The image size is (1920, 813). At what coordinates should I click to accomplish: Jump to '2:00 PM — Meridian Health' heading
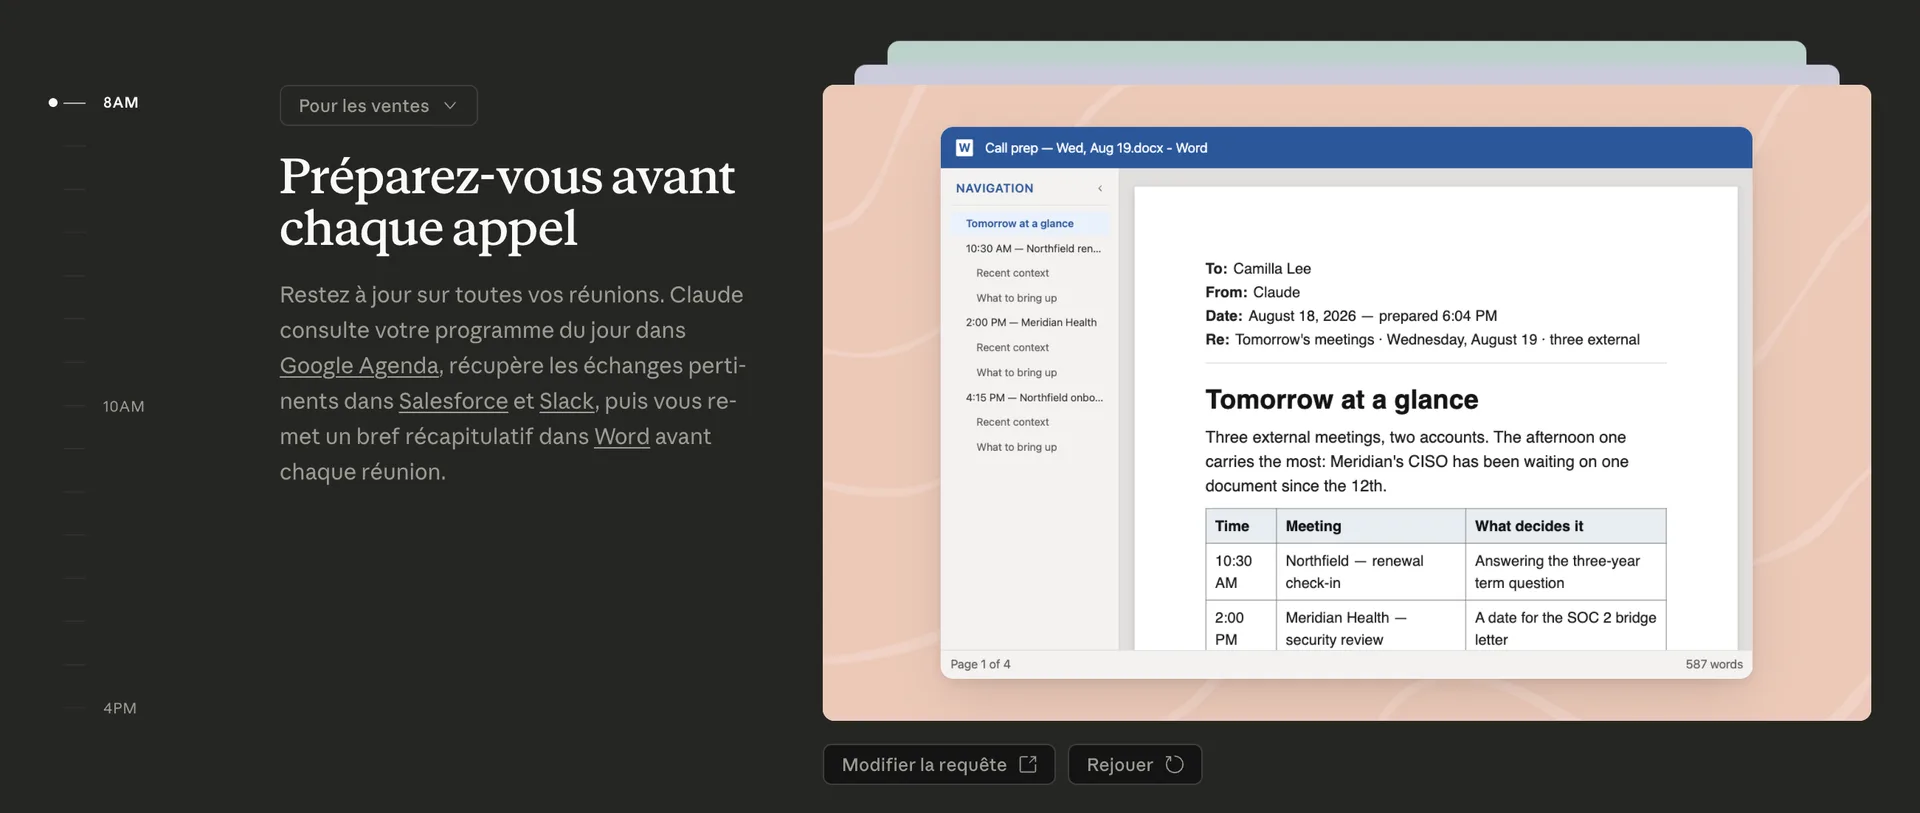(1031, 323)
